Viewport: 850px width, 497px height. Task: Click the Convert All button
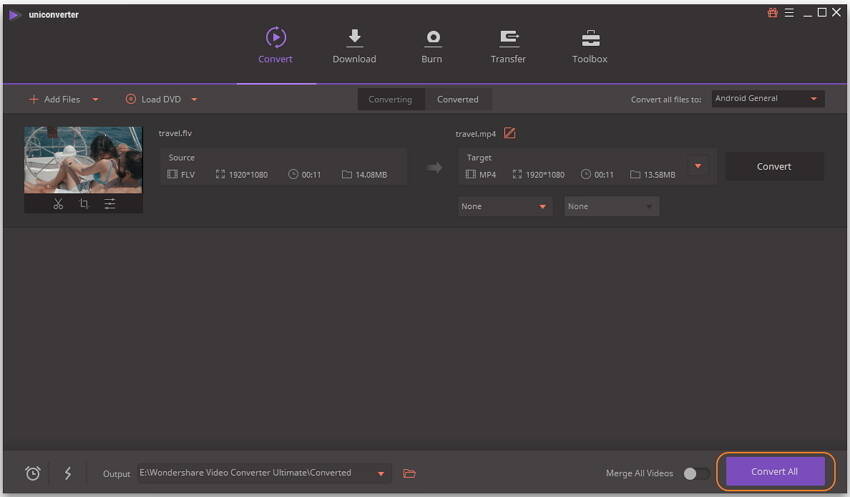[x=775, y=472]
